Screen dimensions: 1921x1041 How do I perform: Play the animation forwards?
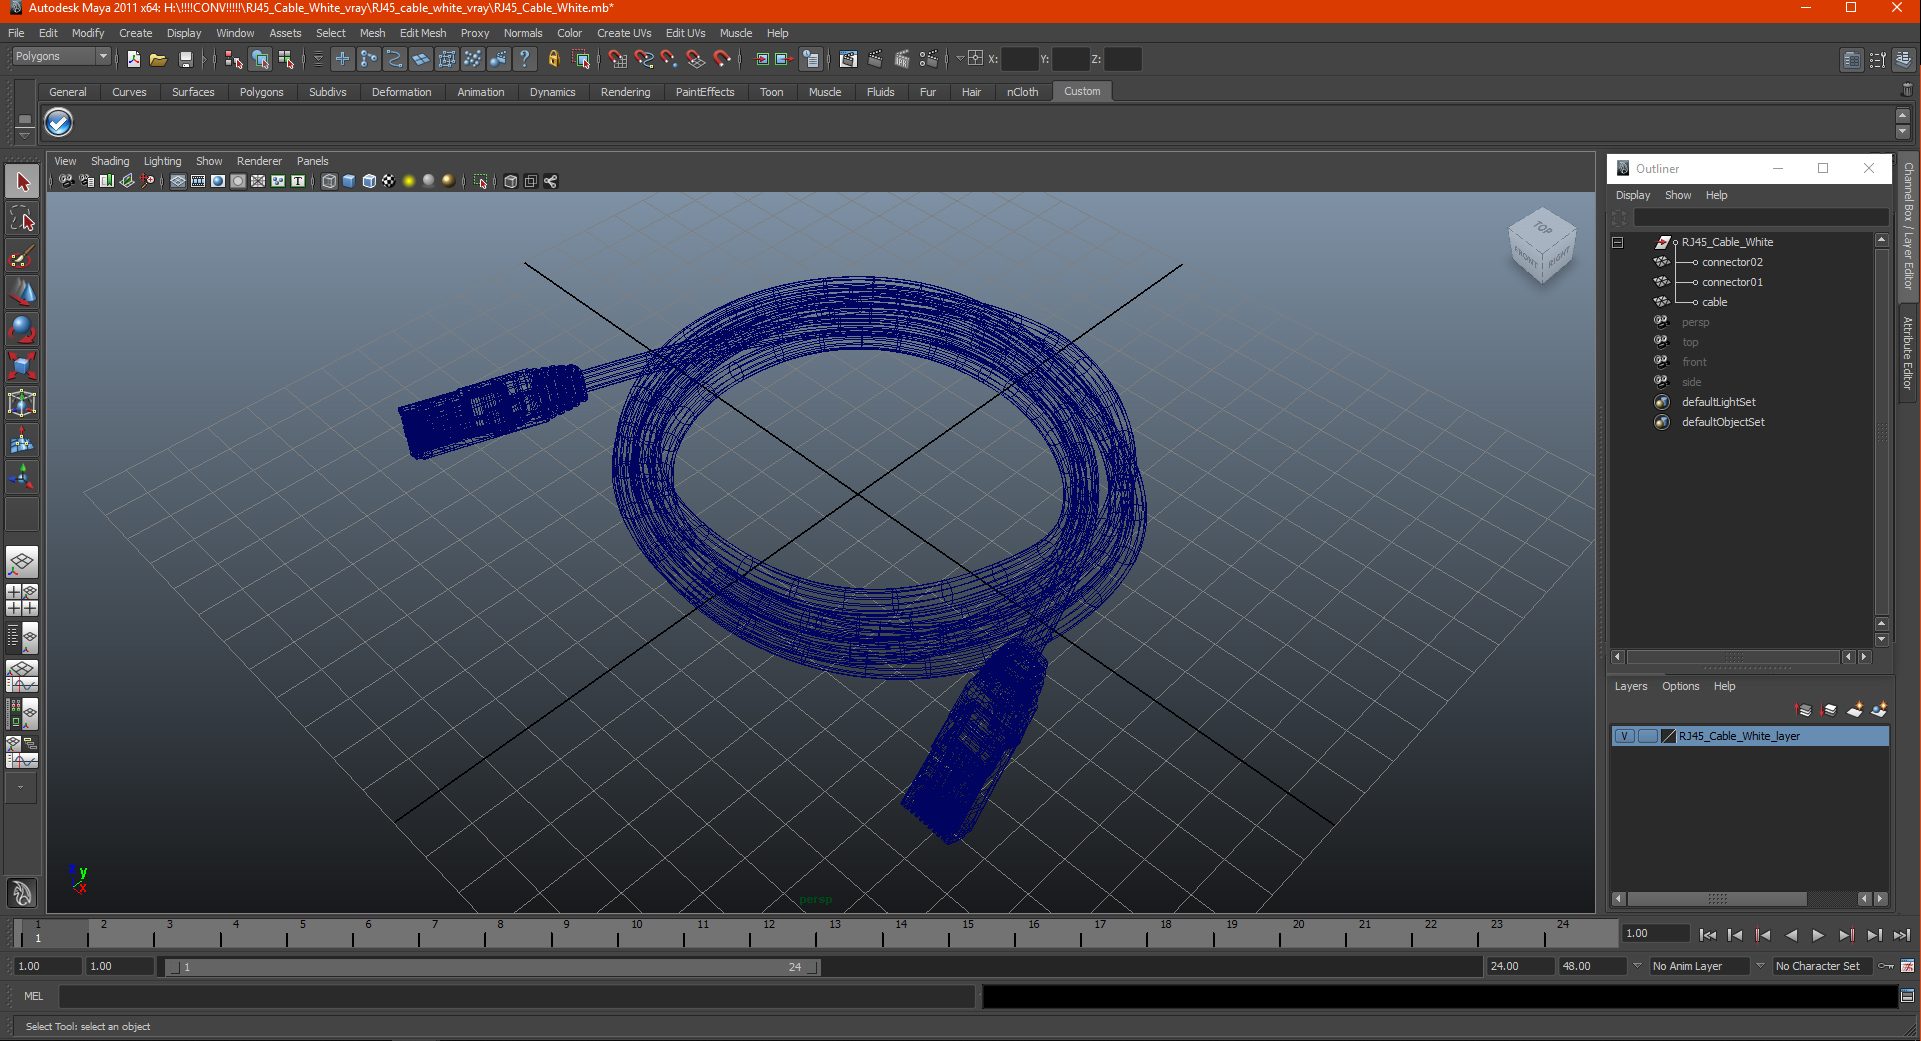[x=1818, y=935]
